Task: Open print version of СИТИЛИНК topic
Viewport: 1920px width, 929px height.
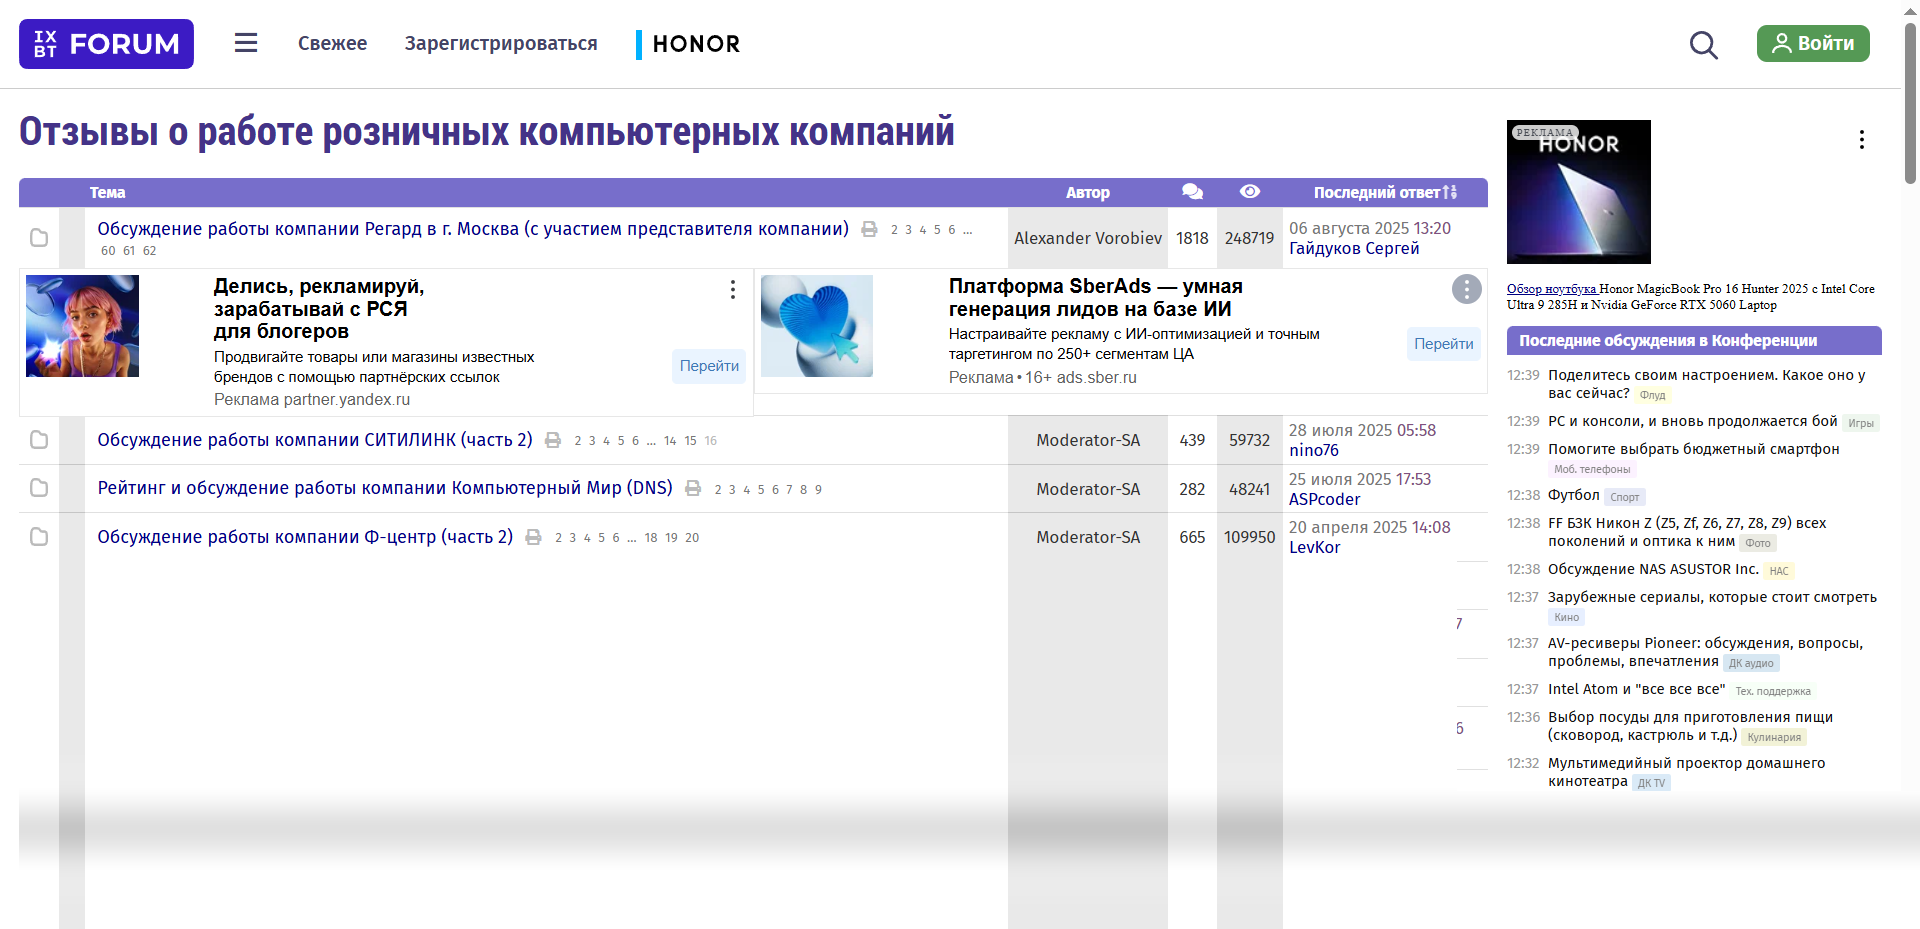Action: [553, 440]
